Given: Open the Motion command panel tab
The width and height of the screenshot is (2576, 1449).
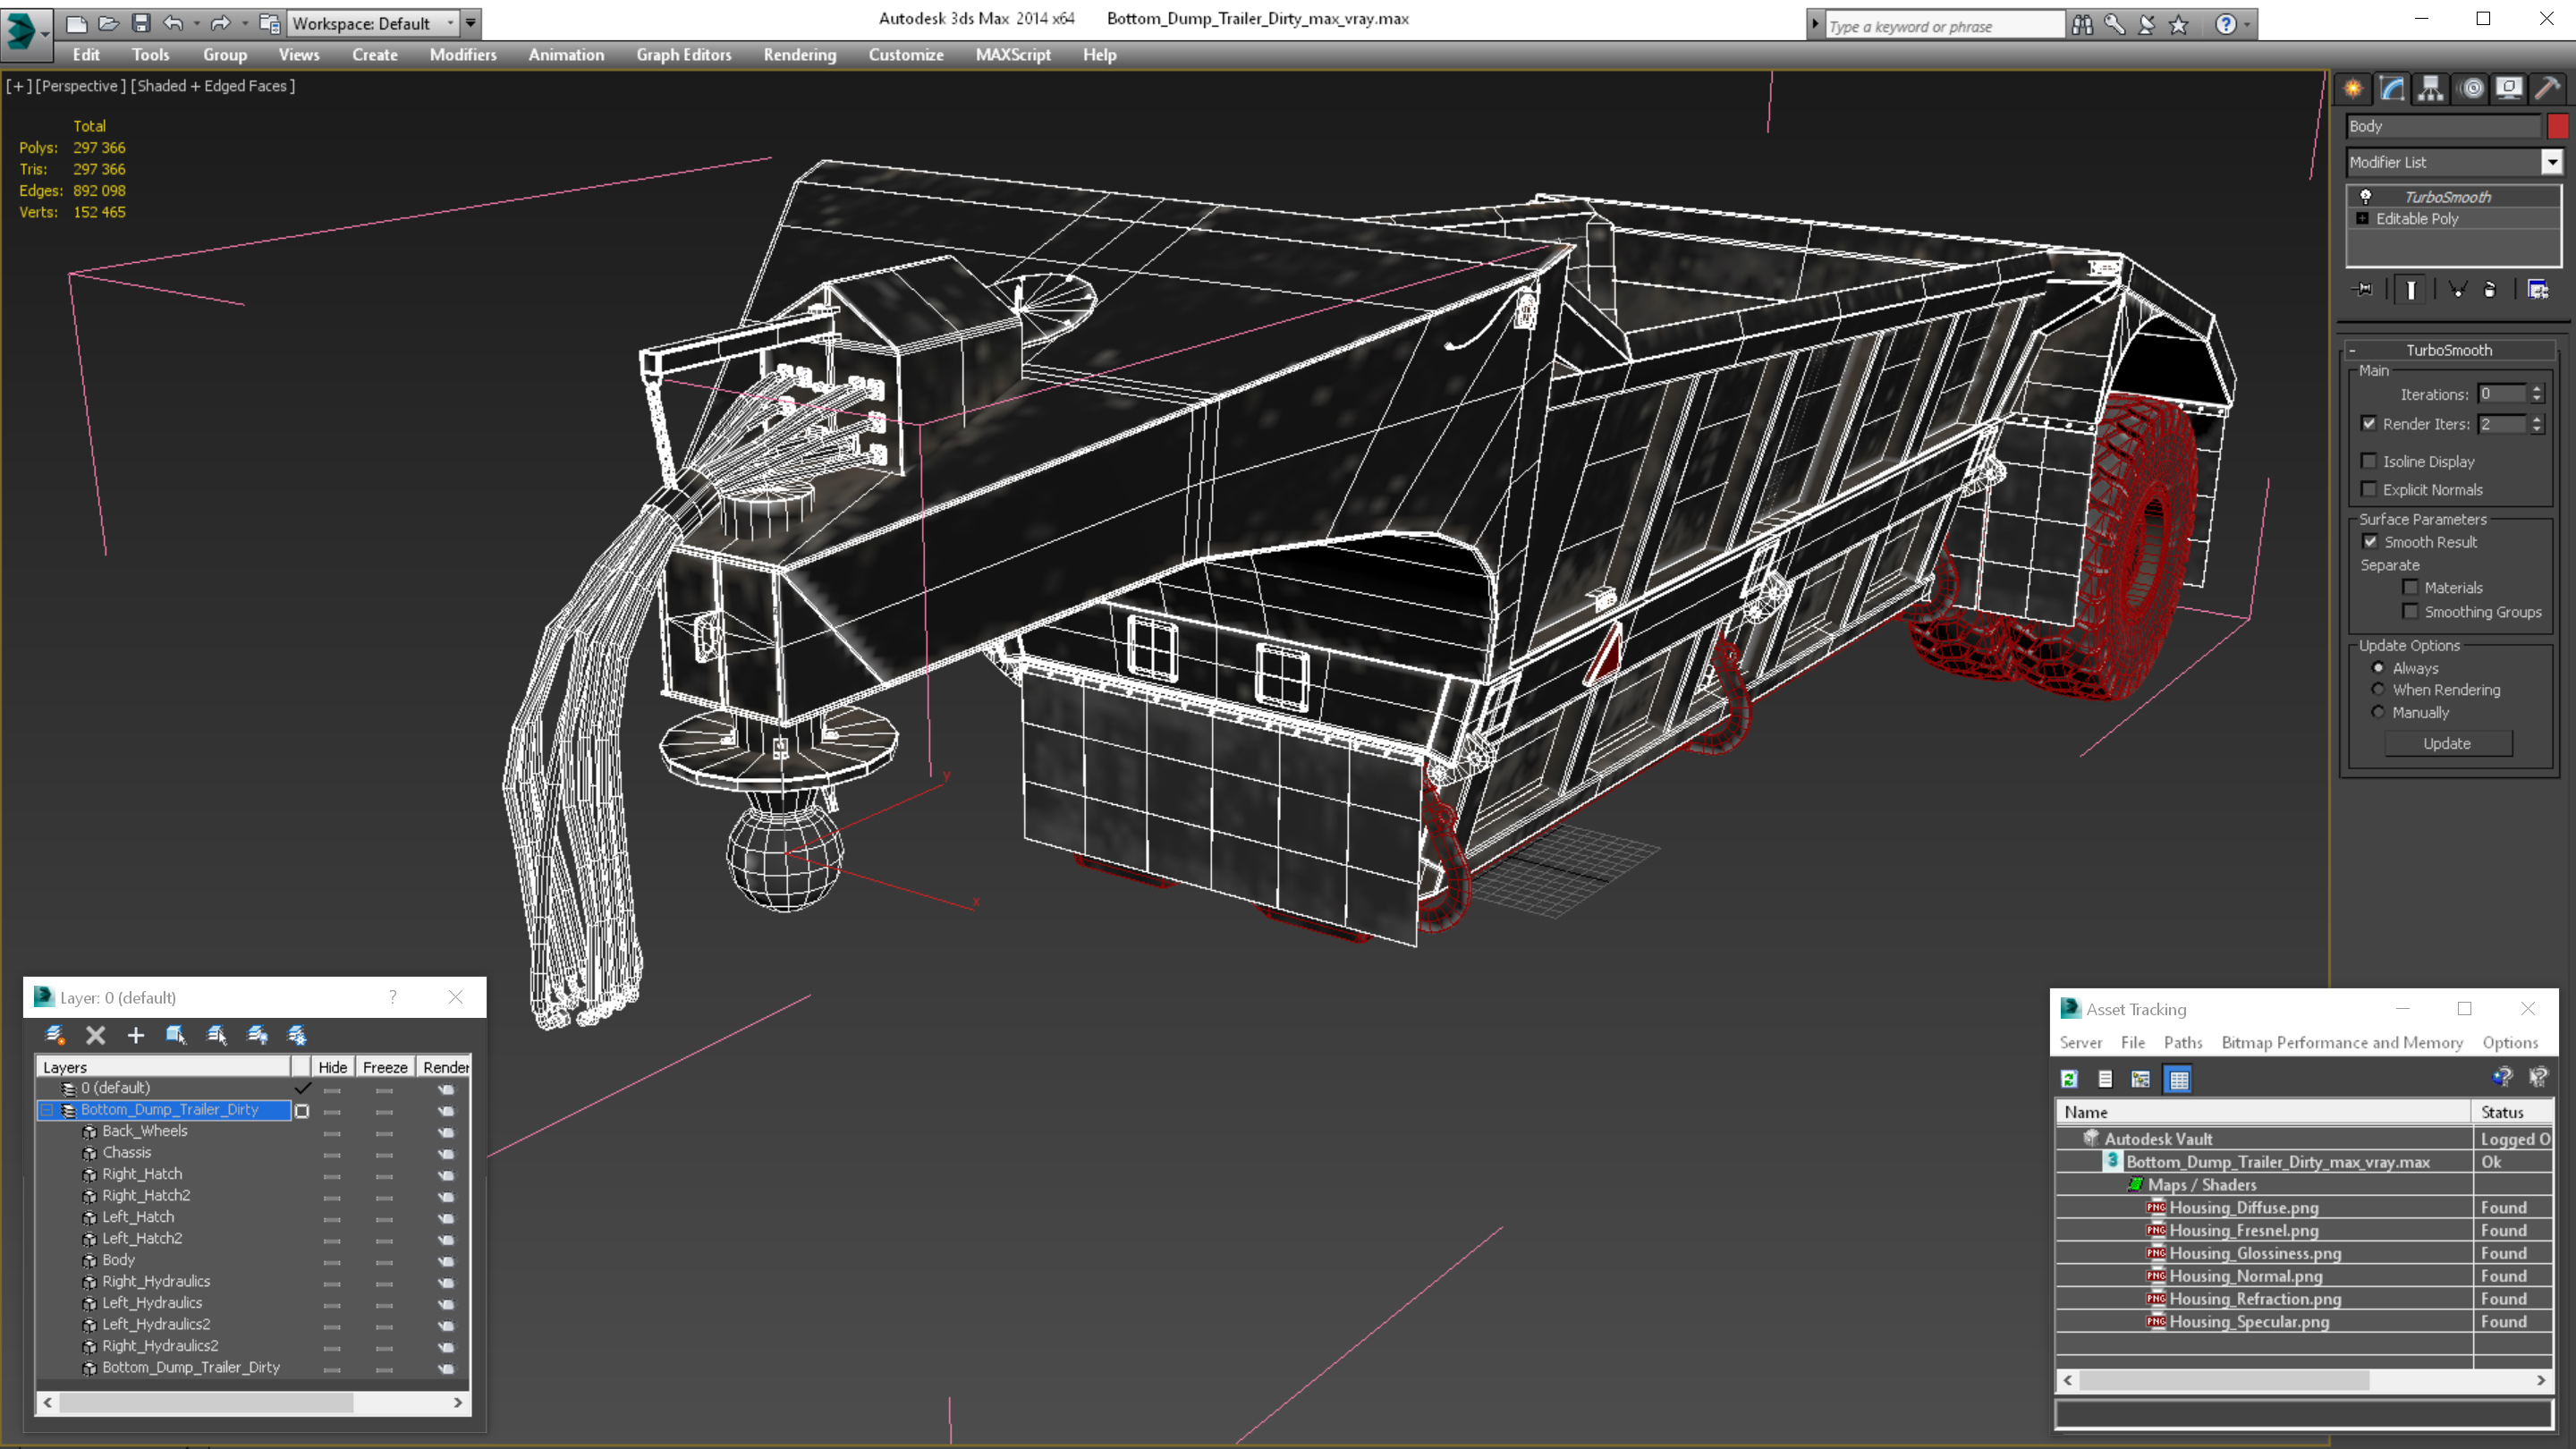Looking at the screenshot, I should 2471,89.
